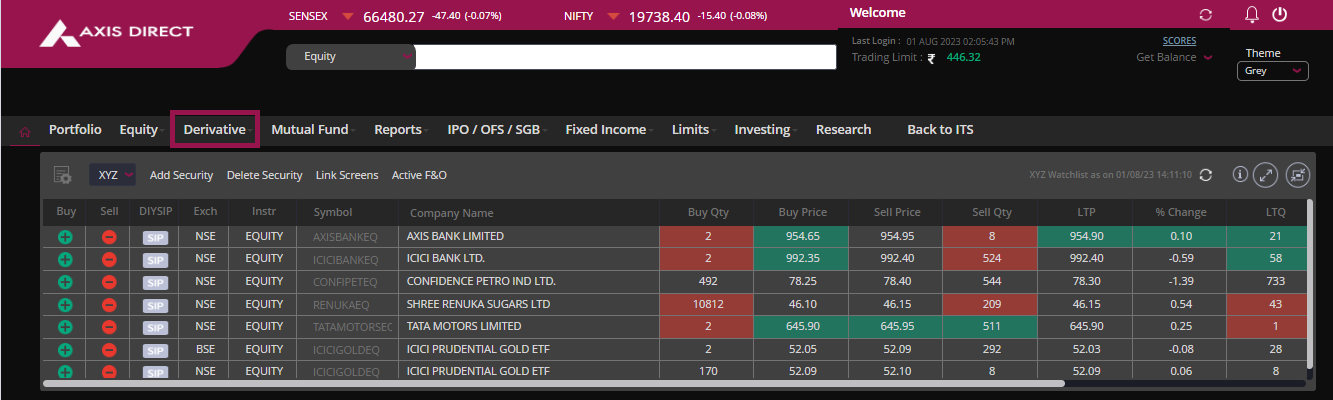Refresh the welcome panel with sync icon

[x=1205, y=15]
